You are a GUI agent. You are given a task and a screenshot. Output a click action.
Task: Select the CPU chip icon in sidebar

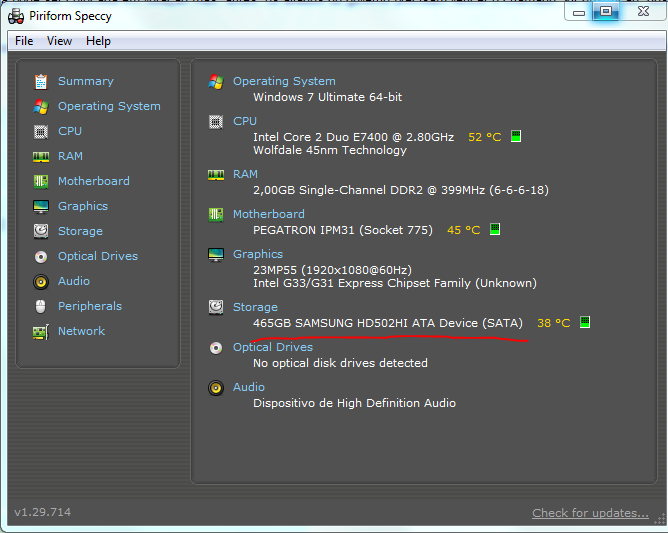pos(41,131)
